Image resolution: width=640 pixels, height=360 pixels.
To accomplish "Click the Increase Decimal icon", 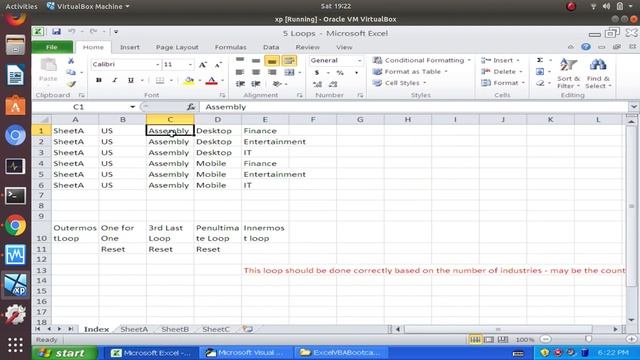I will [317, 84].
